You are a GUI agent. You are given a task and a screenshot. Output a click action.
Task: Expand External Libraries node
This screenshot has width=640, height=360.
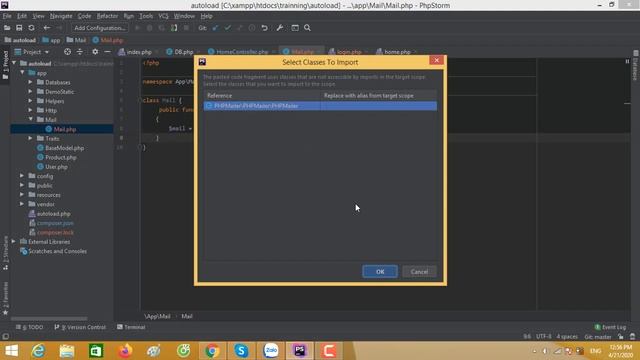(x=14, y=241)
